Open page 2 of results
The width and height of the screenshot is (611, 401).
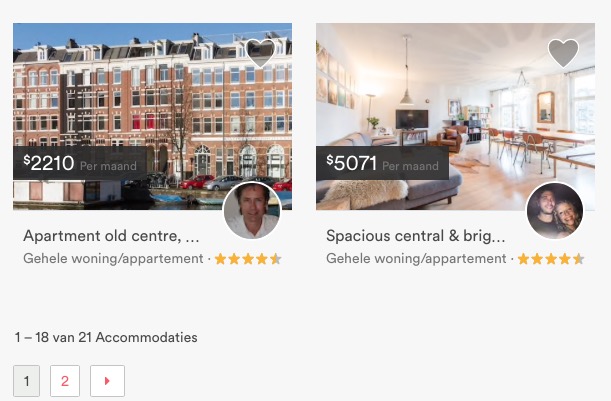coord(65,381)
